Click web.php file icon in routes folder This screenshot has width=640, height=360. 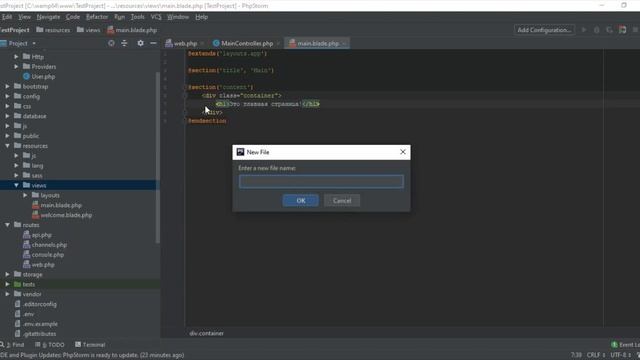(27, 264)
